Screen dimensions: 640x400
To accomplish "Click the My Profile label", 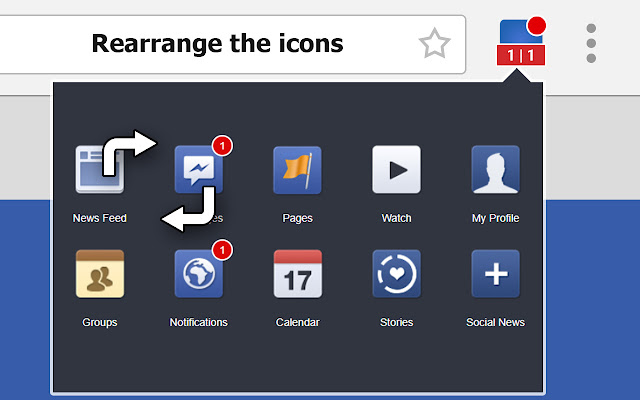I will pyautogui.click(x=496, y=218).
